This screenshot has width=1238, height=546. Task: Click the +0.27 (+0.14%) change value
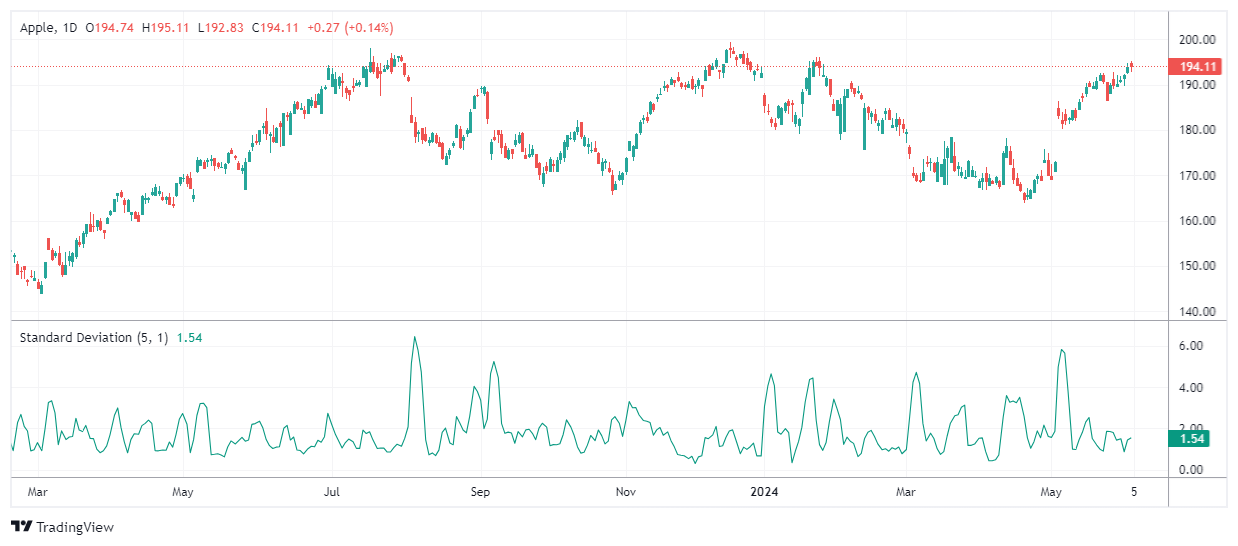pos(350,27)
